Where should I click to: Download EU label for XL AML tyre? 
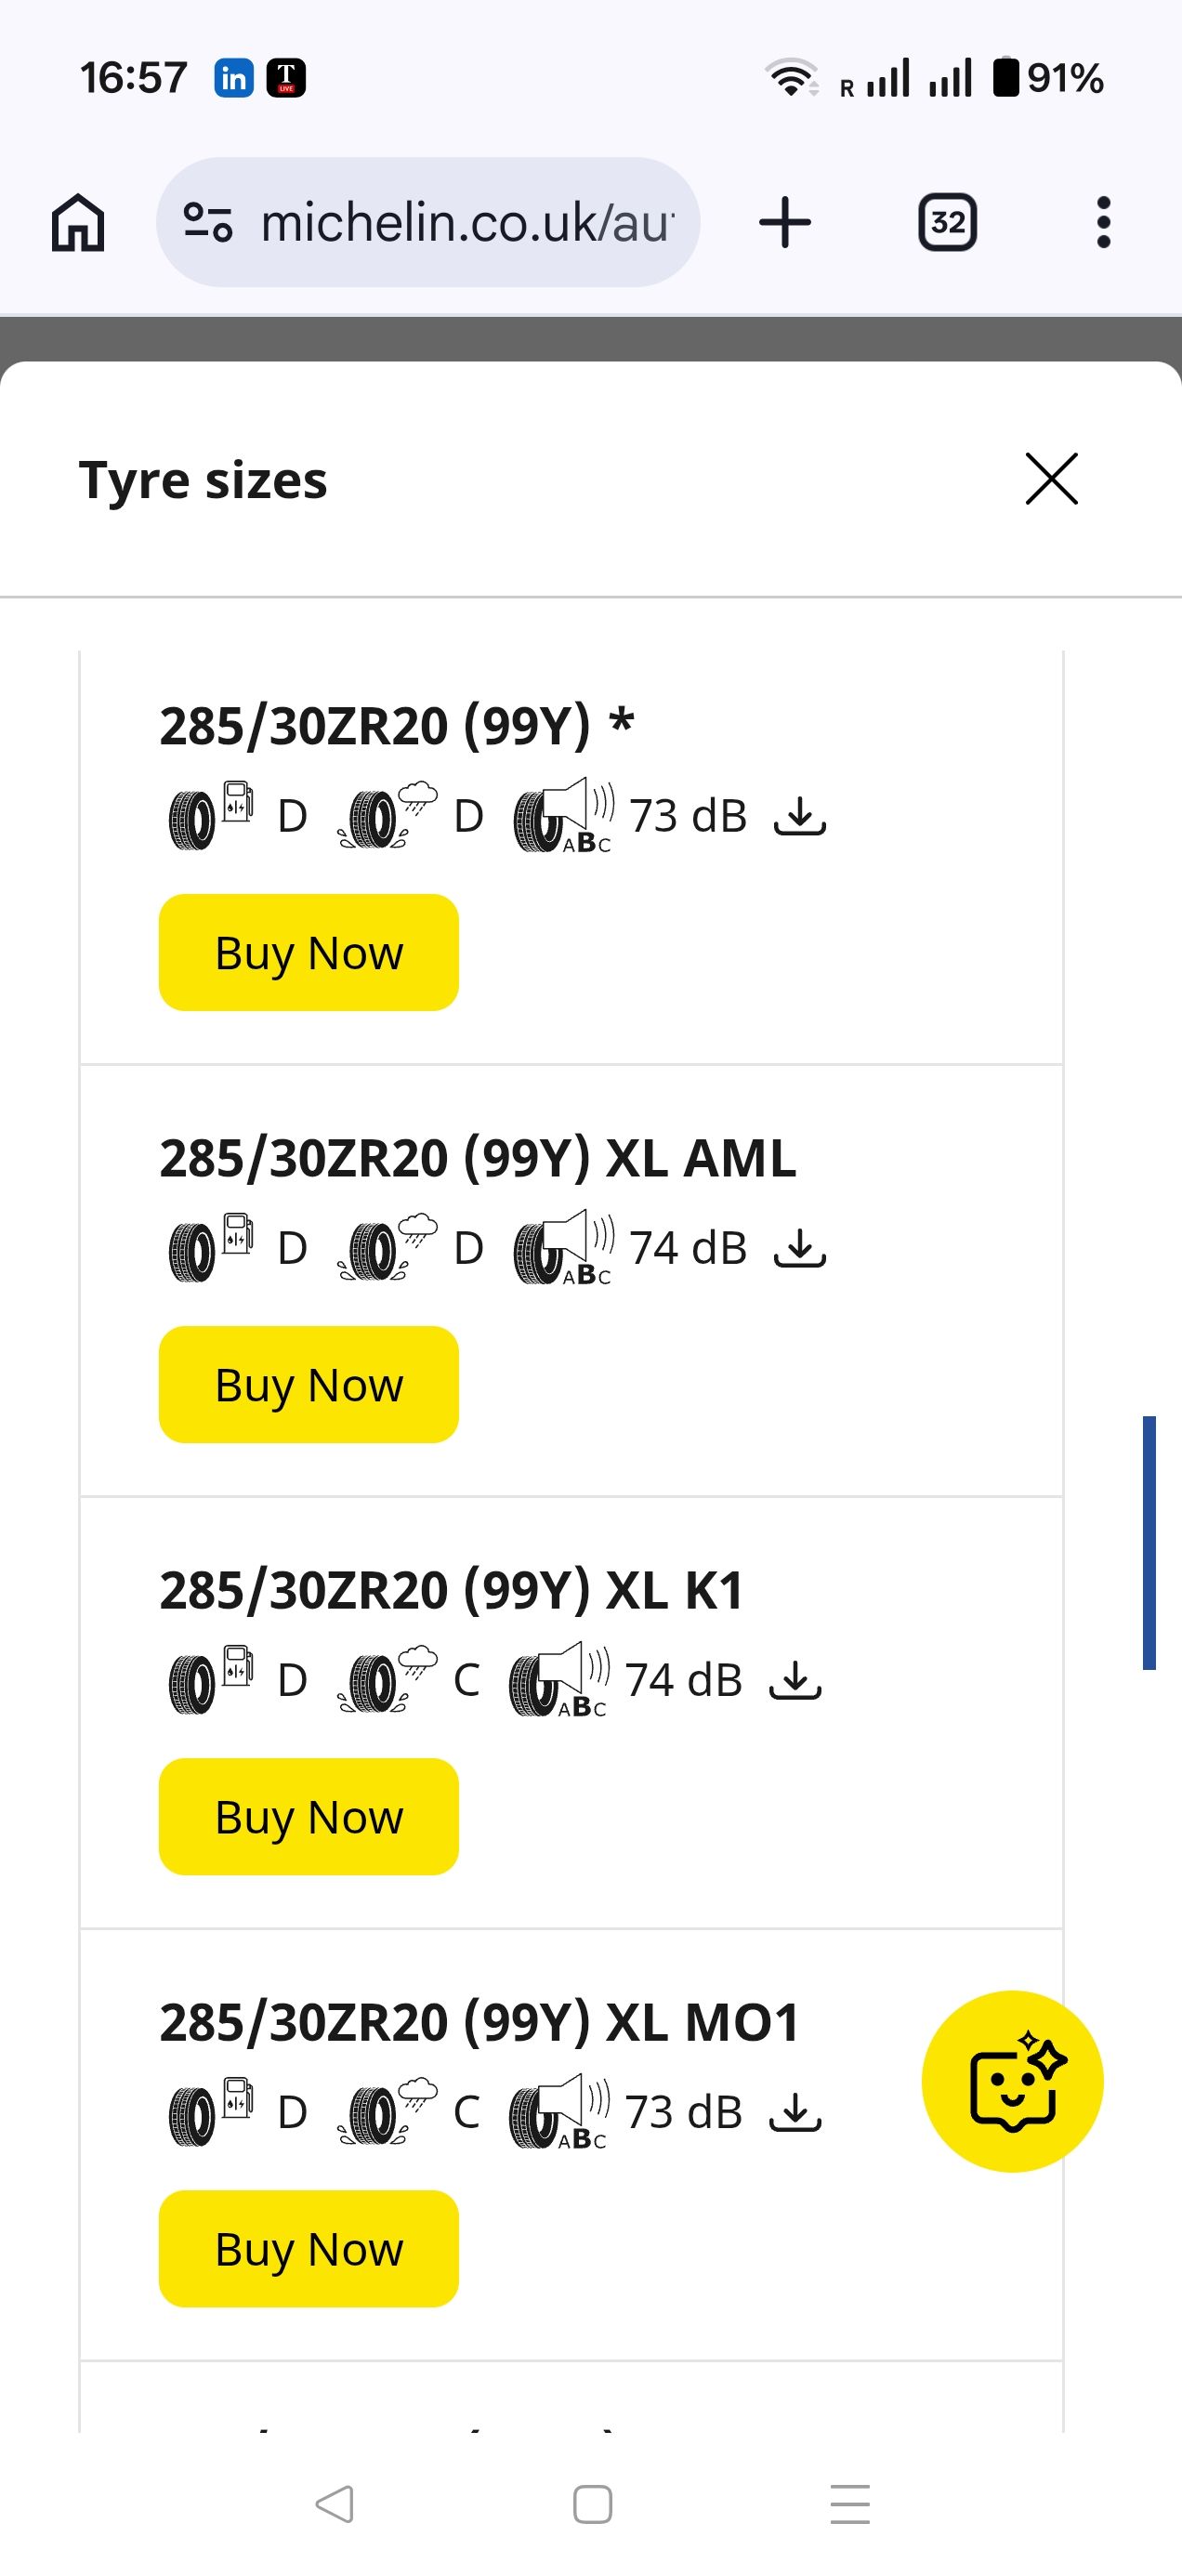click(800, 1248)
